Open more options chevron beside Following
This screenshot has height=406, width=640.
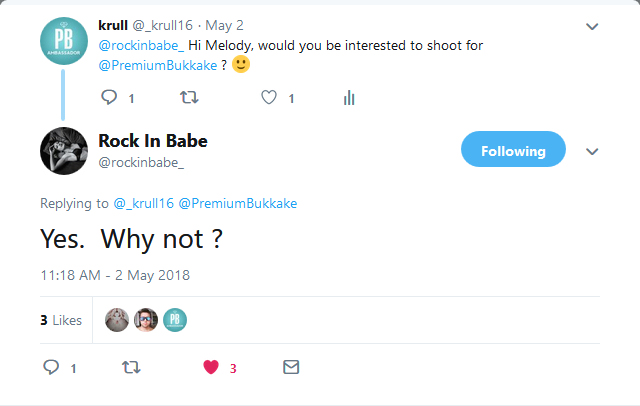pyautogui.click(x=591, y=152)
